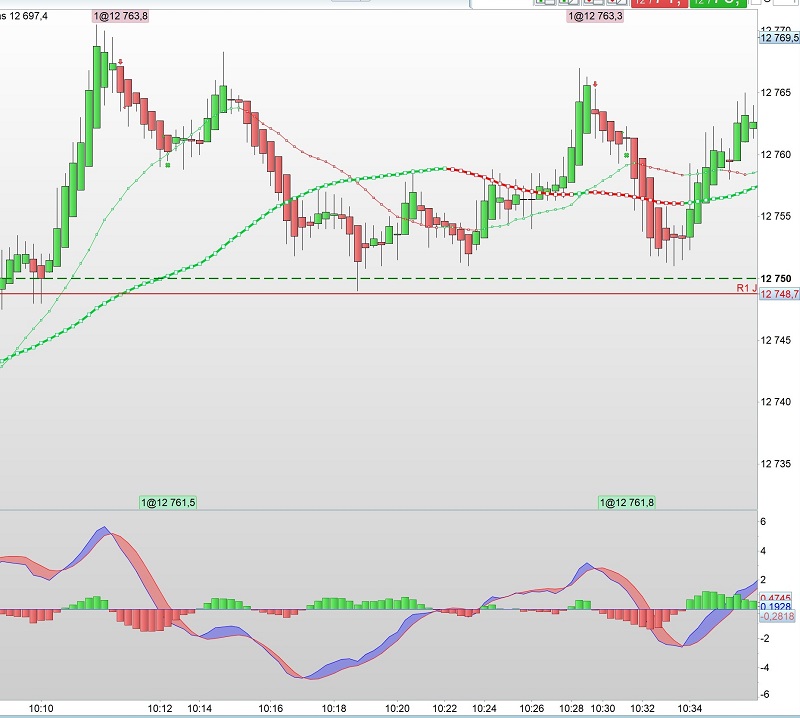
Task: Click the 12 740 price axis label
Action: click(776, 402)
